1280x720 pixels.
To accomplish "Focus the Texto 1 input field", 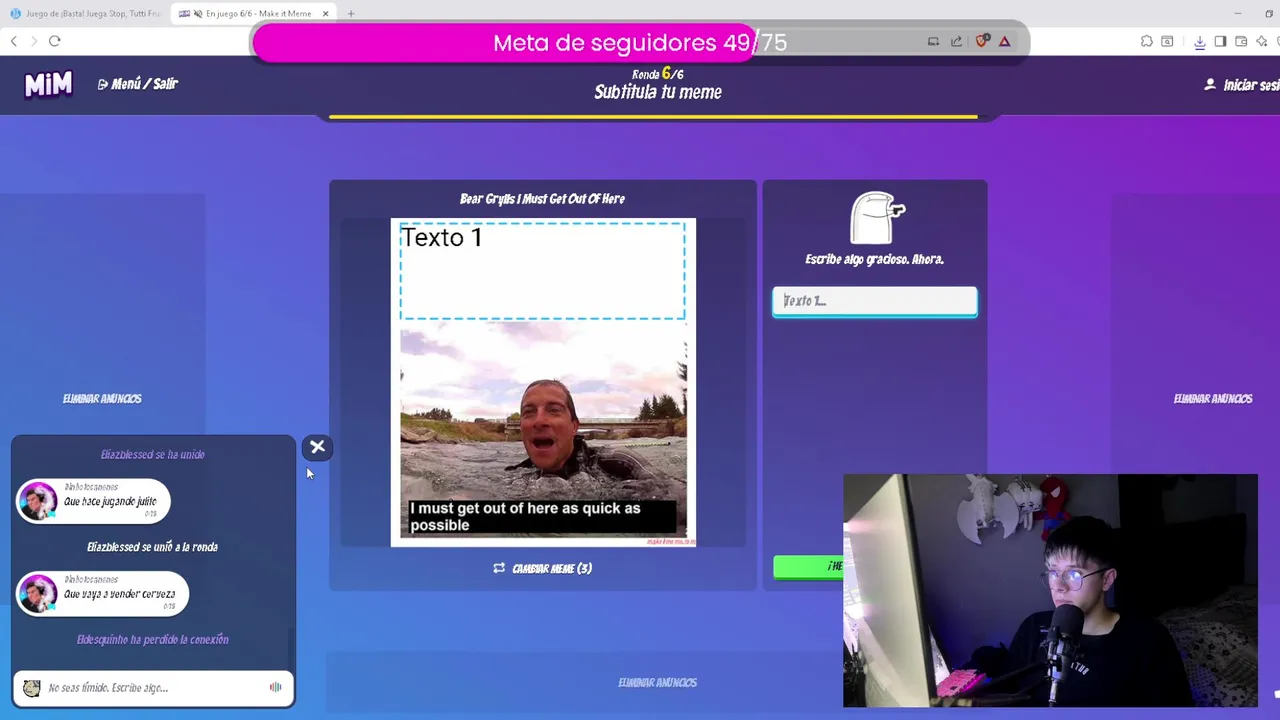I will (875, 301).
